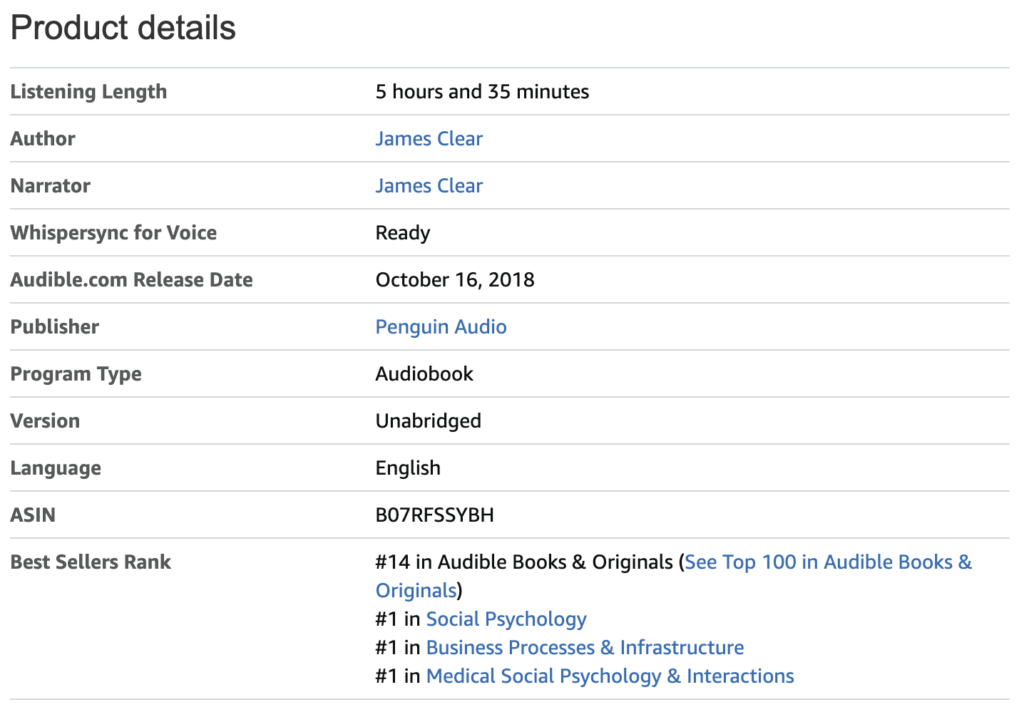Click the Listening Length label

point(89,92)
